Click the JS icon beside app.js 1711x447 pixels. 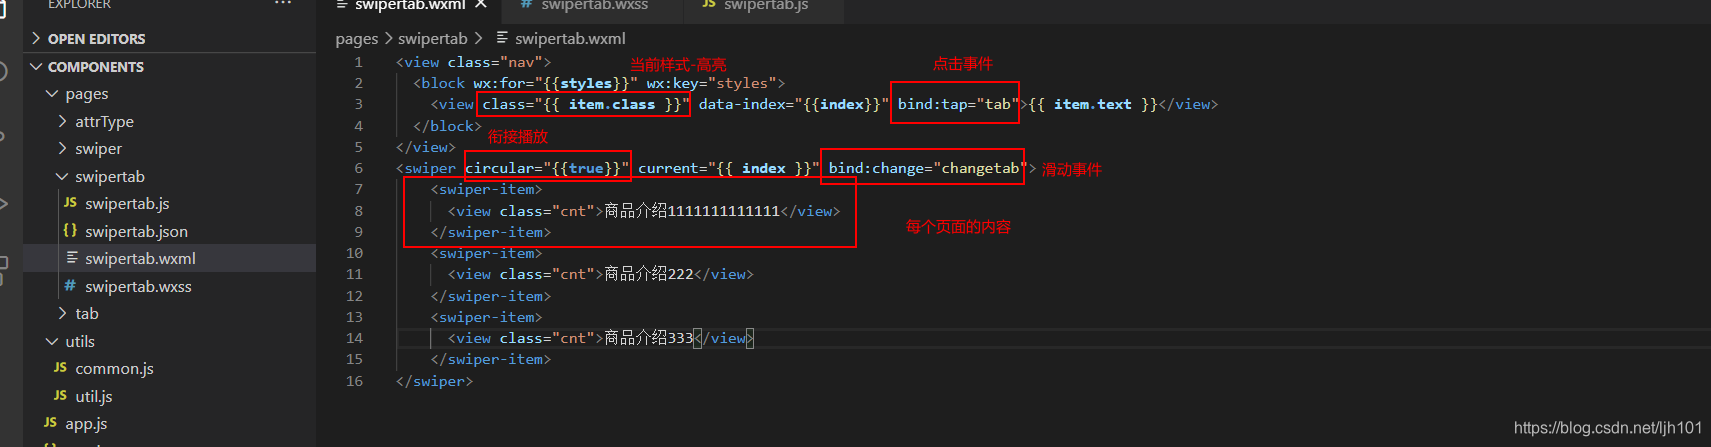pyautogui.click(x=50, y=423)
